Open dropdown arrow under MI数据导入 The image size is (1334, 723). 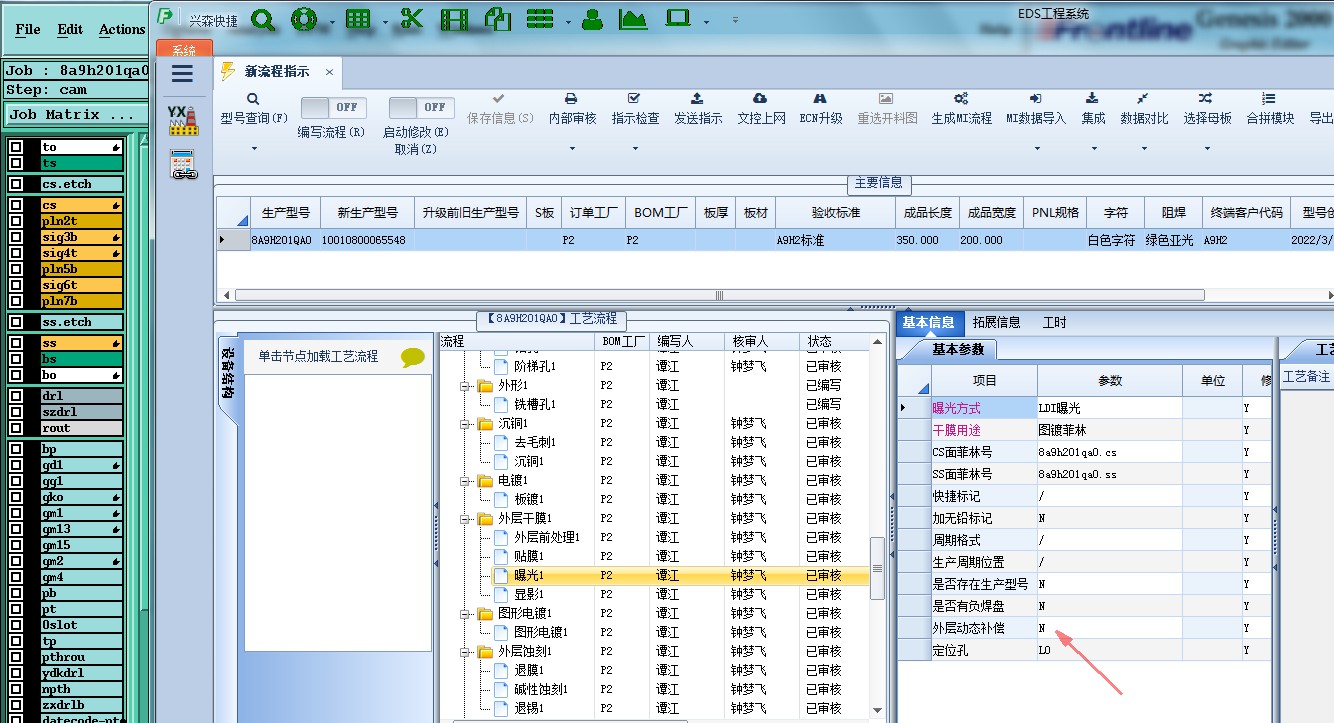point(1036,149)
